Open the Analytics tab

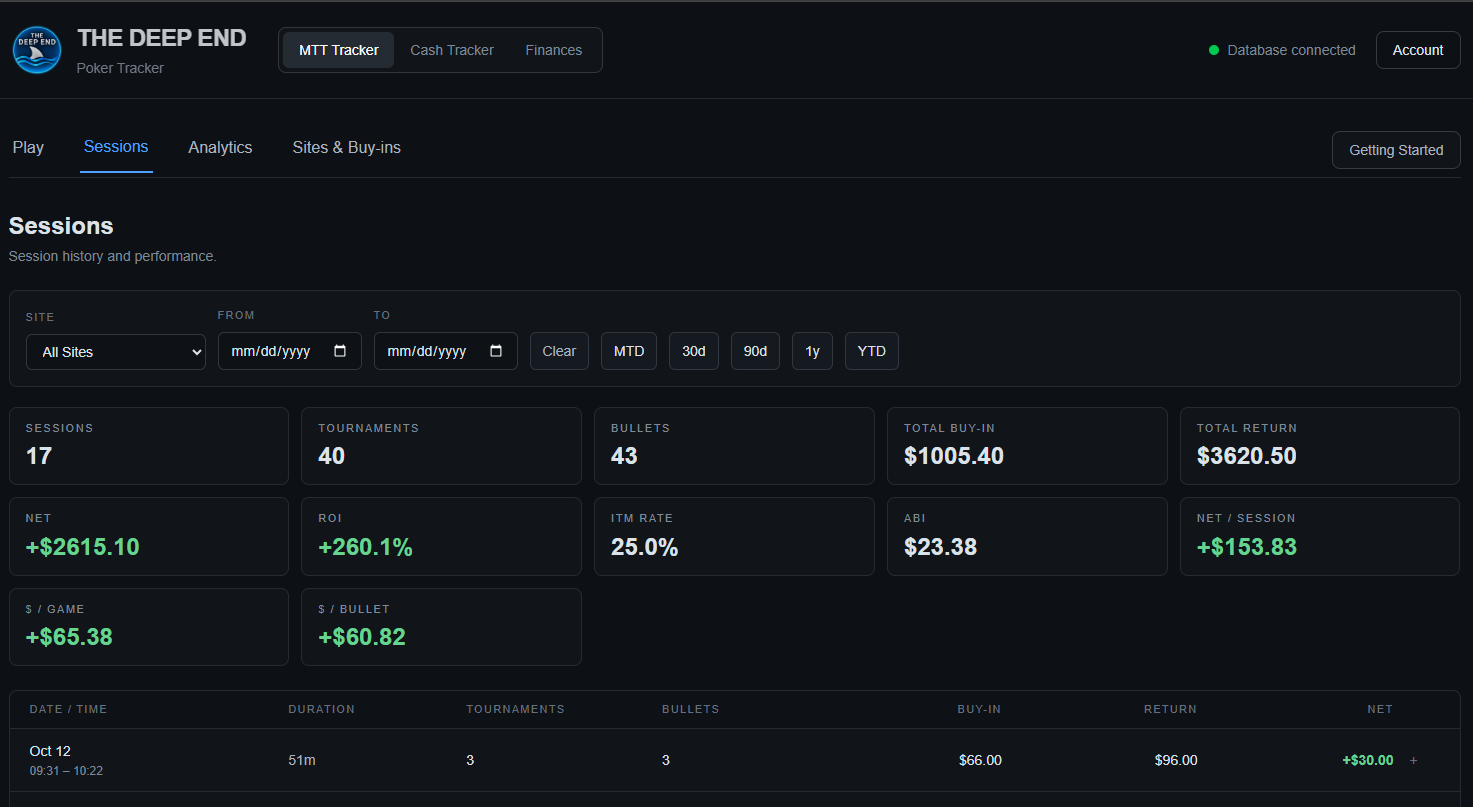[220, 147]
